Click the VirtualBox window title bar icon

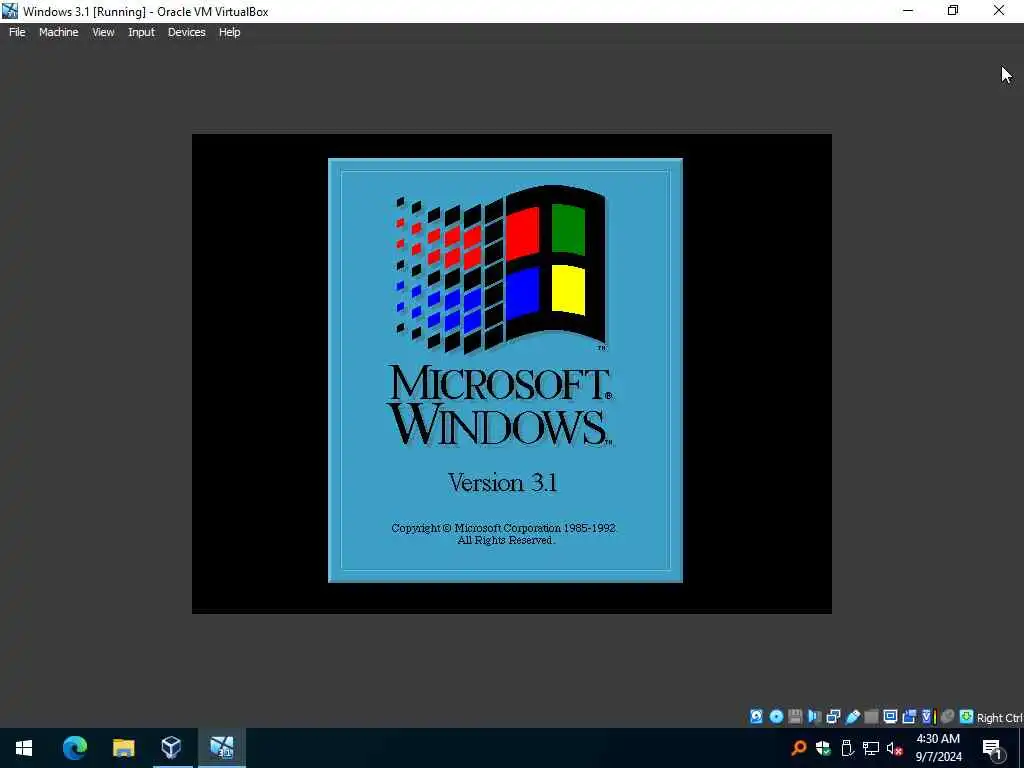click(x=10, y=11)
